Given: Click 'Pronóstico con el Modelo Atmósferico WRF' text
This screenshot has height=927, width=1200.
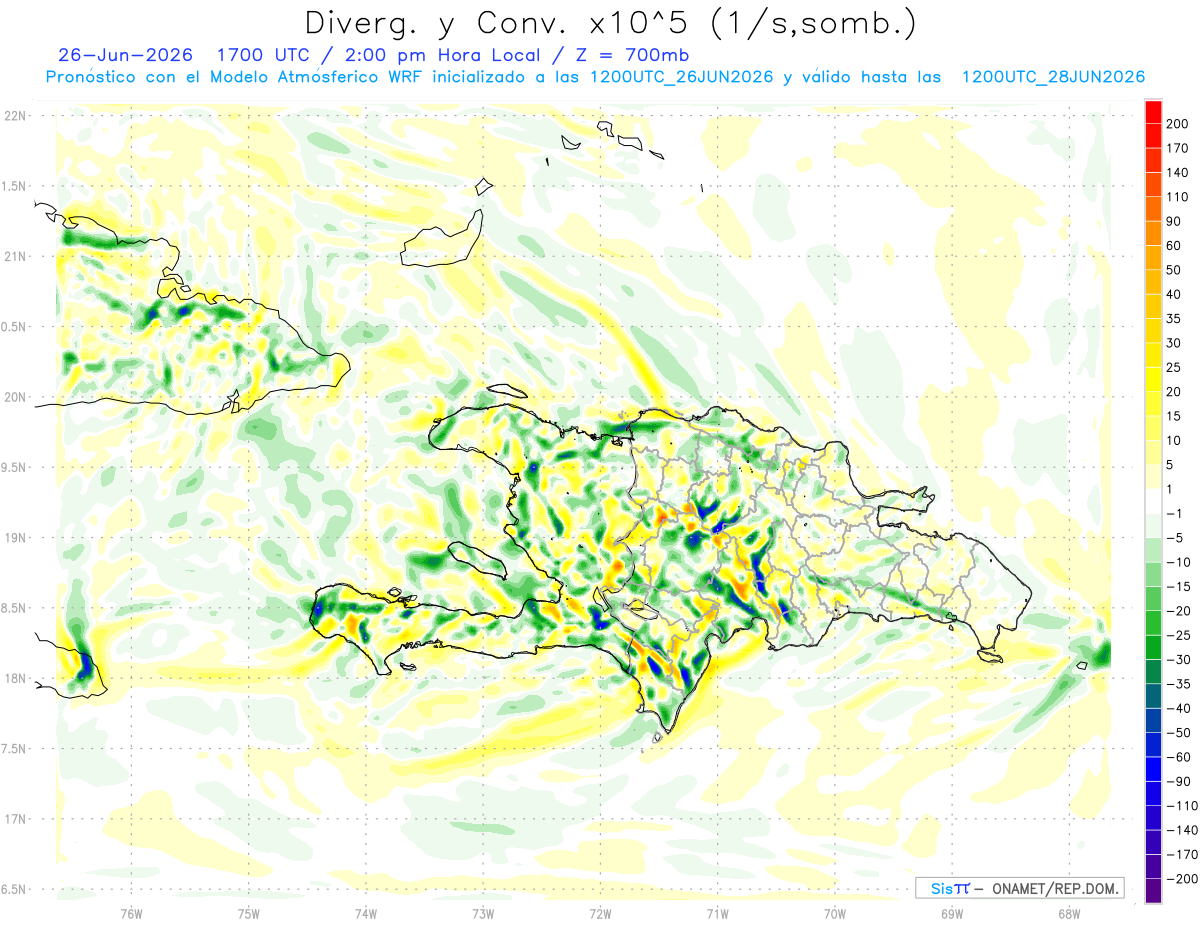Looking at the screenshot, I should pos(235,77).
